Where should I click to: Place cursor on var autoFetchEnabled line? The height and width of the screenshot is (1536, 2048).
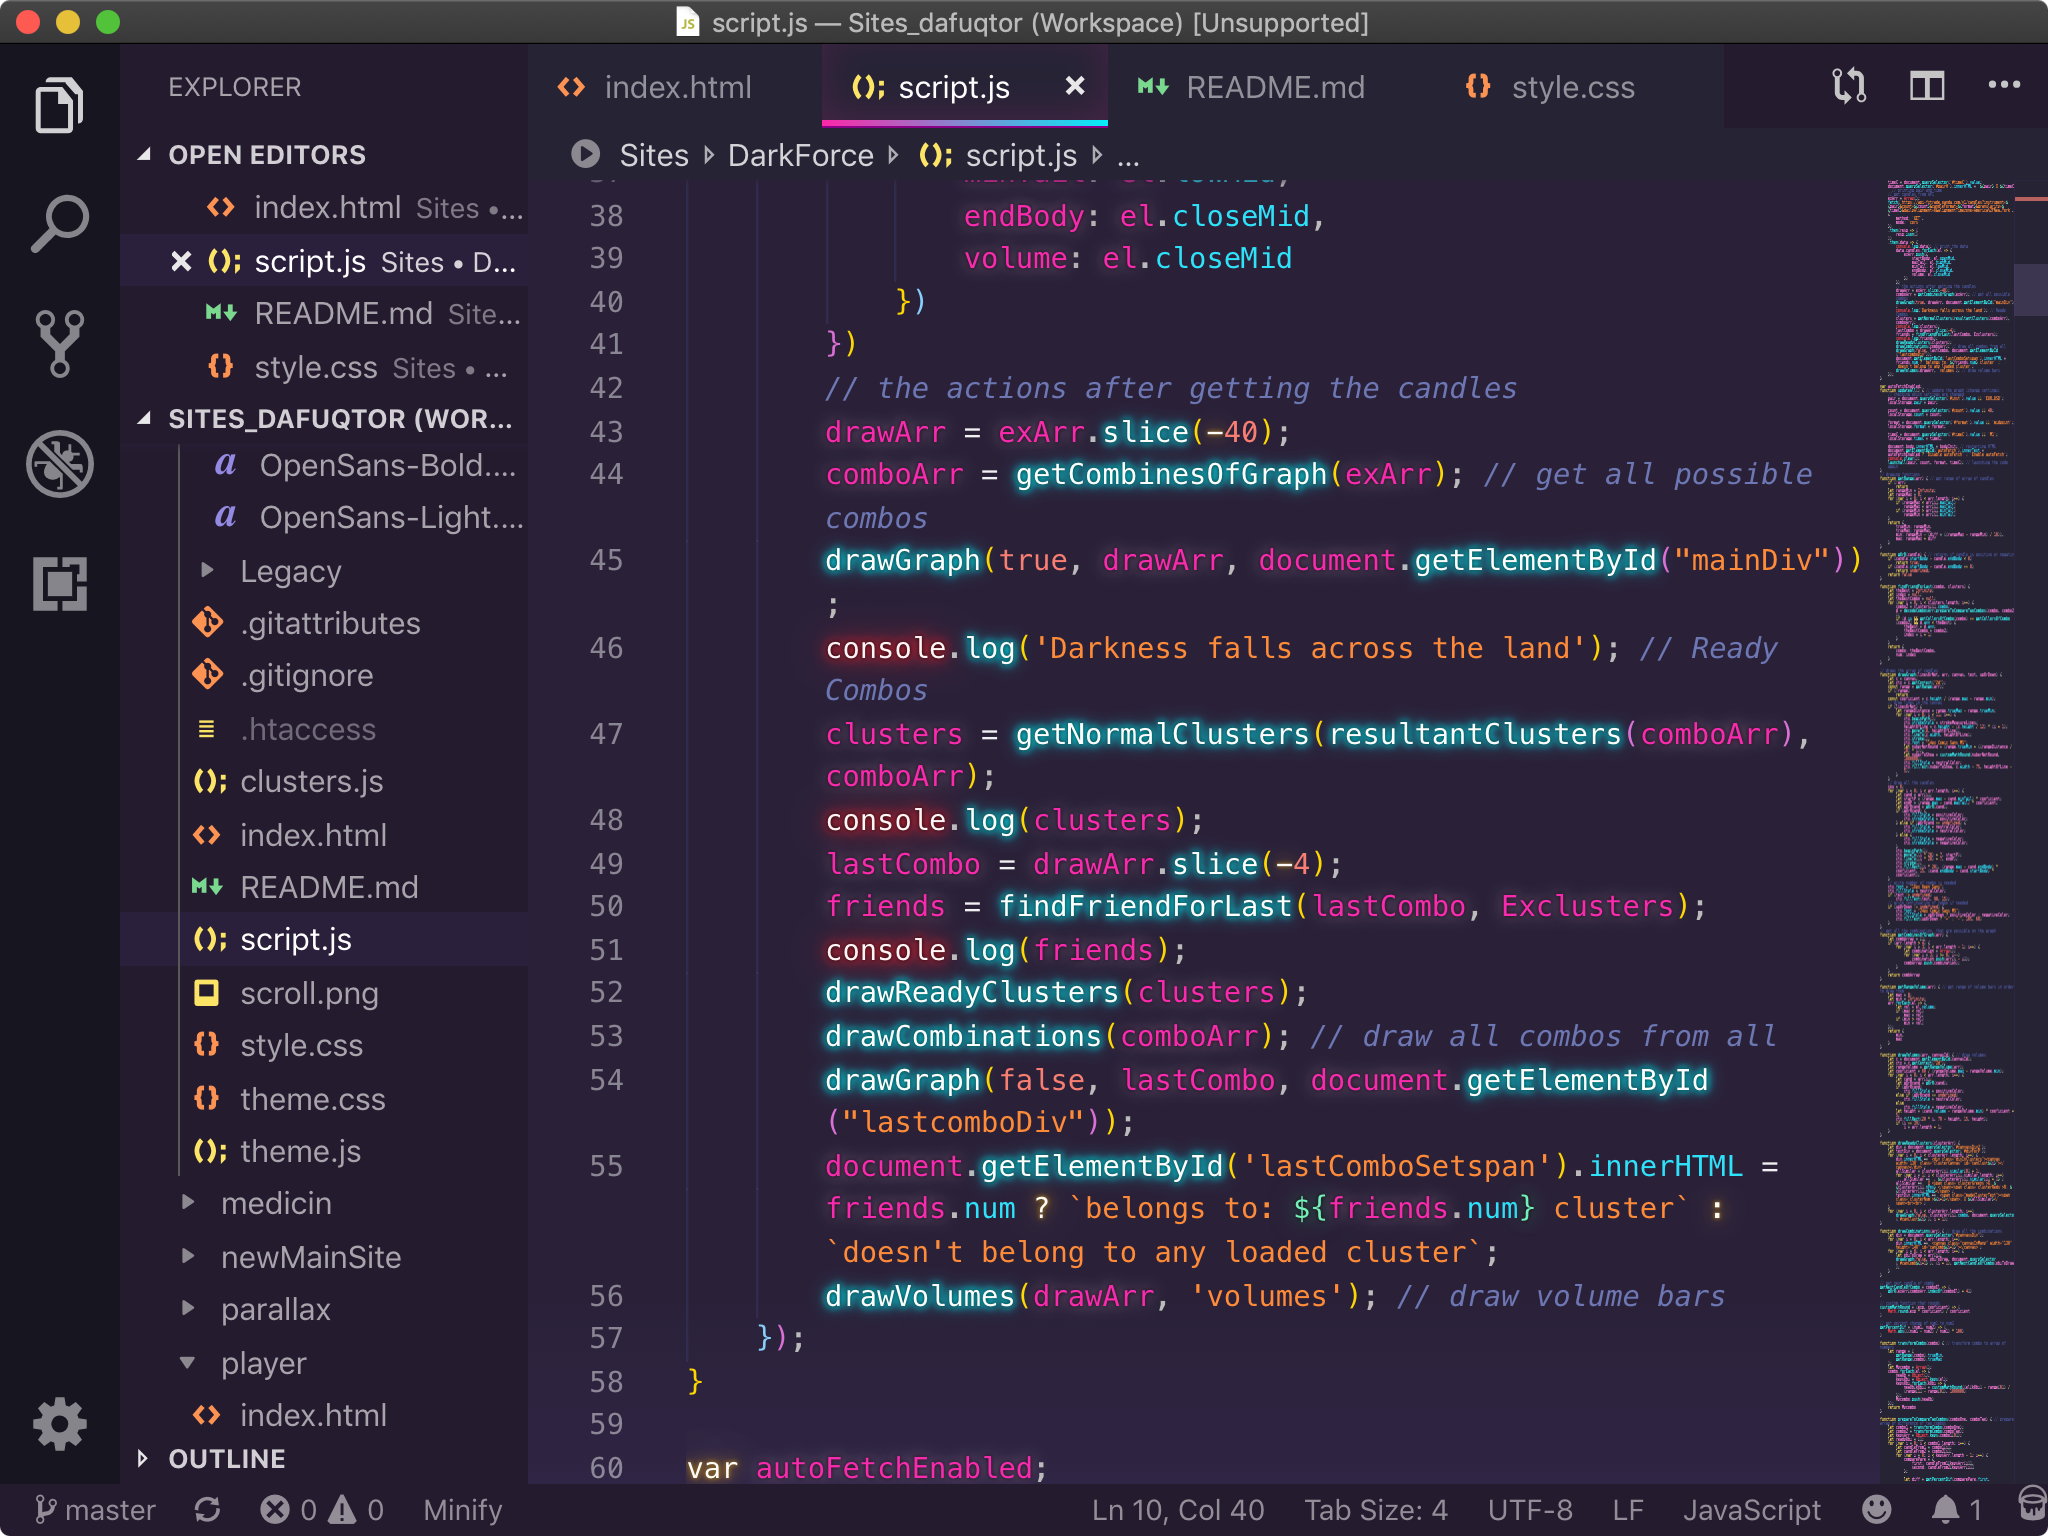[866, 1468]
